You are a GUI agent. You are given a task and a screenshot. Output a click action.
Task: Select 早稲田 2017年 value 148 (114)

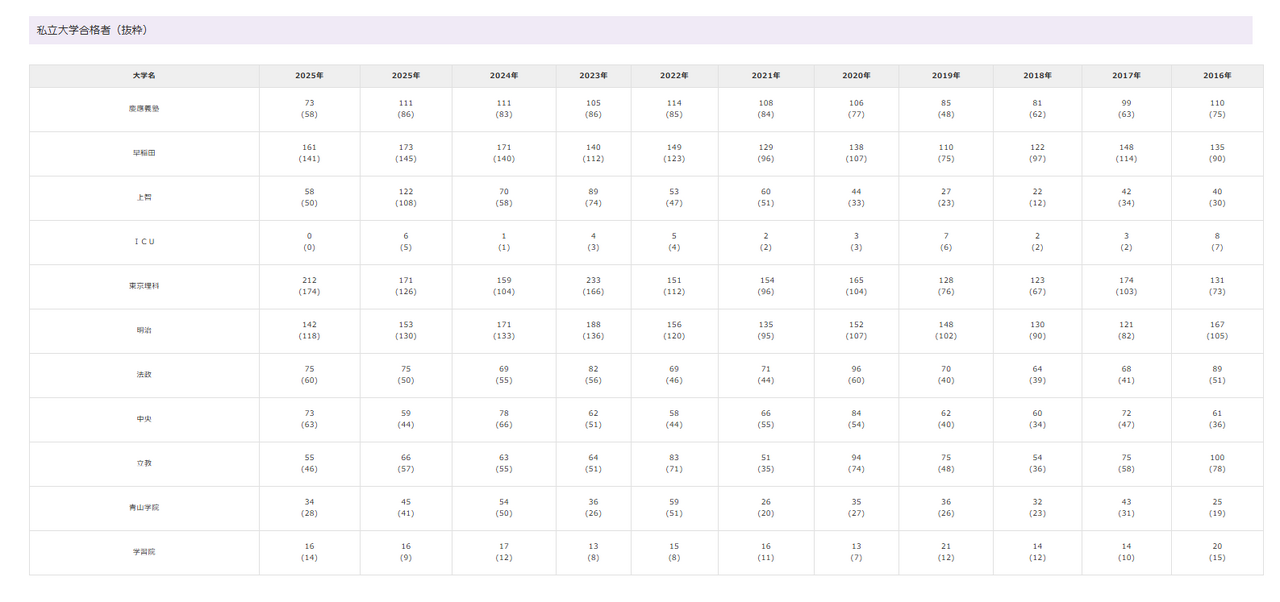click(x=1126, y=153)
